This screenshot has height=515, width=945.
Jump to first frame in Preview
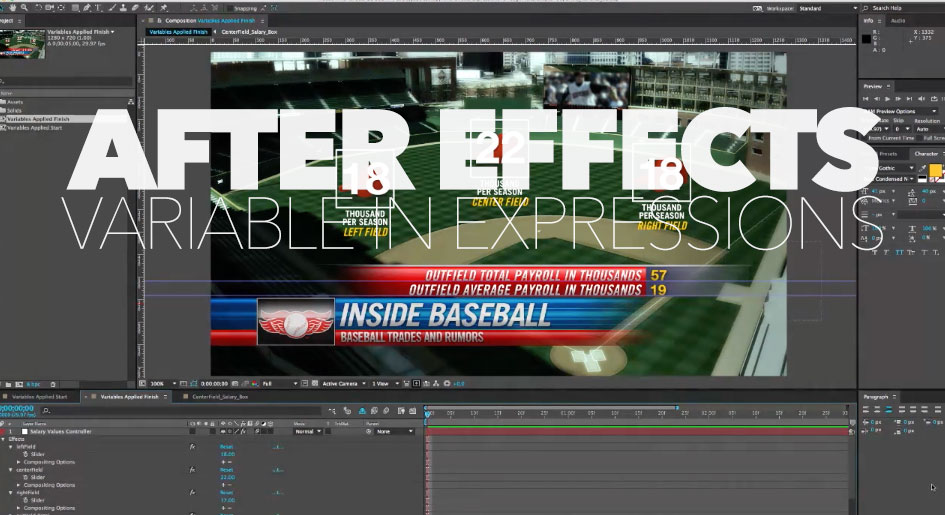pos(866,99)
